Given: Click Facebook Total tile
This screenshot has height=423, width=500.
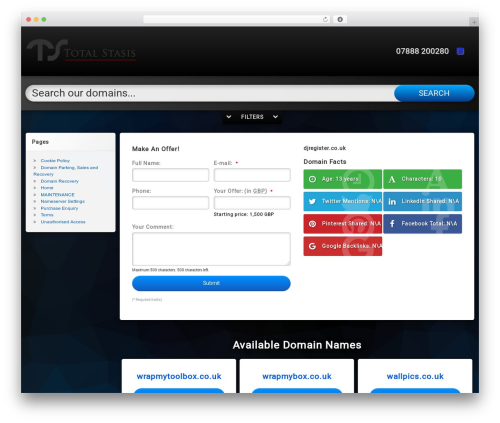Looking at the screenshot, I should point(422,224).
